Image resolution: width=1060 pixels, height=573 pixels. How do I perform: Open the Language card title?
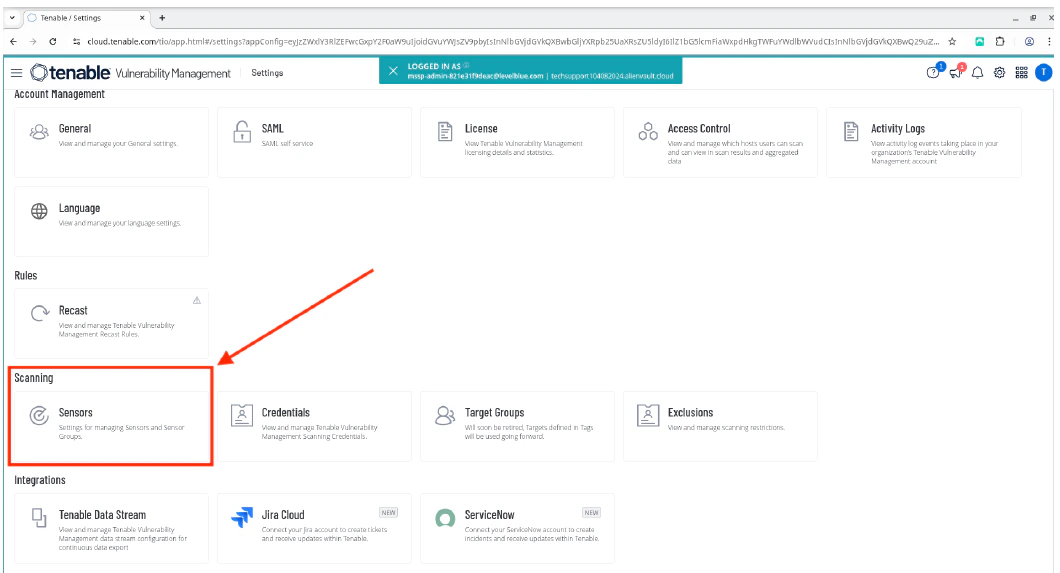79,208
